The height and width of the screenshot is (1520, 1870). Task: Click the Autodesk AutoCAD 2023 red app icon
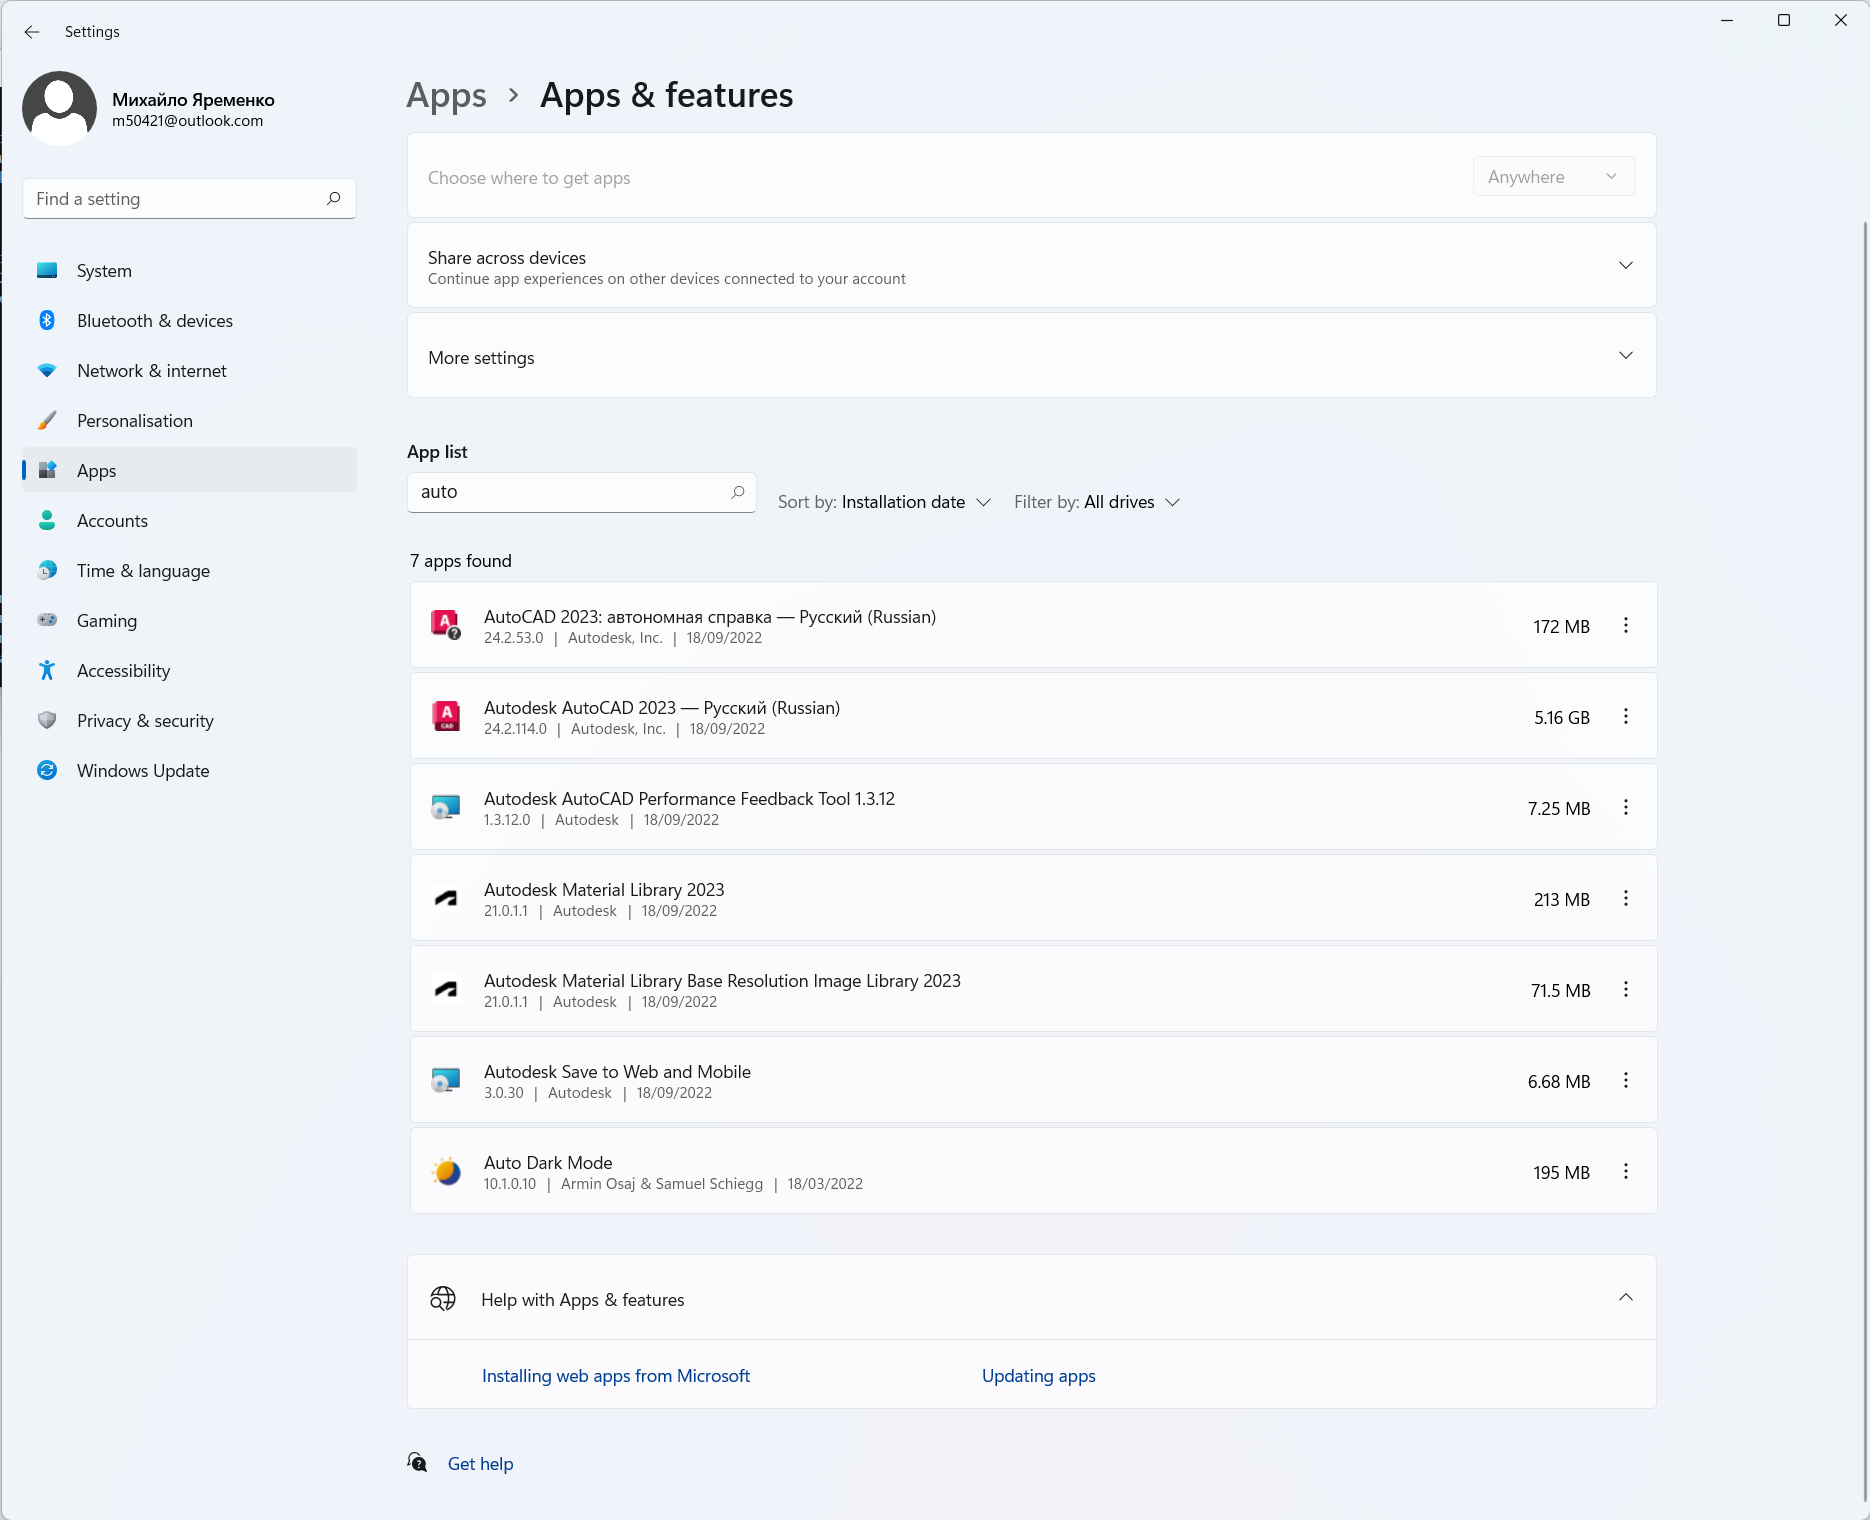[447, 716]
